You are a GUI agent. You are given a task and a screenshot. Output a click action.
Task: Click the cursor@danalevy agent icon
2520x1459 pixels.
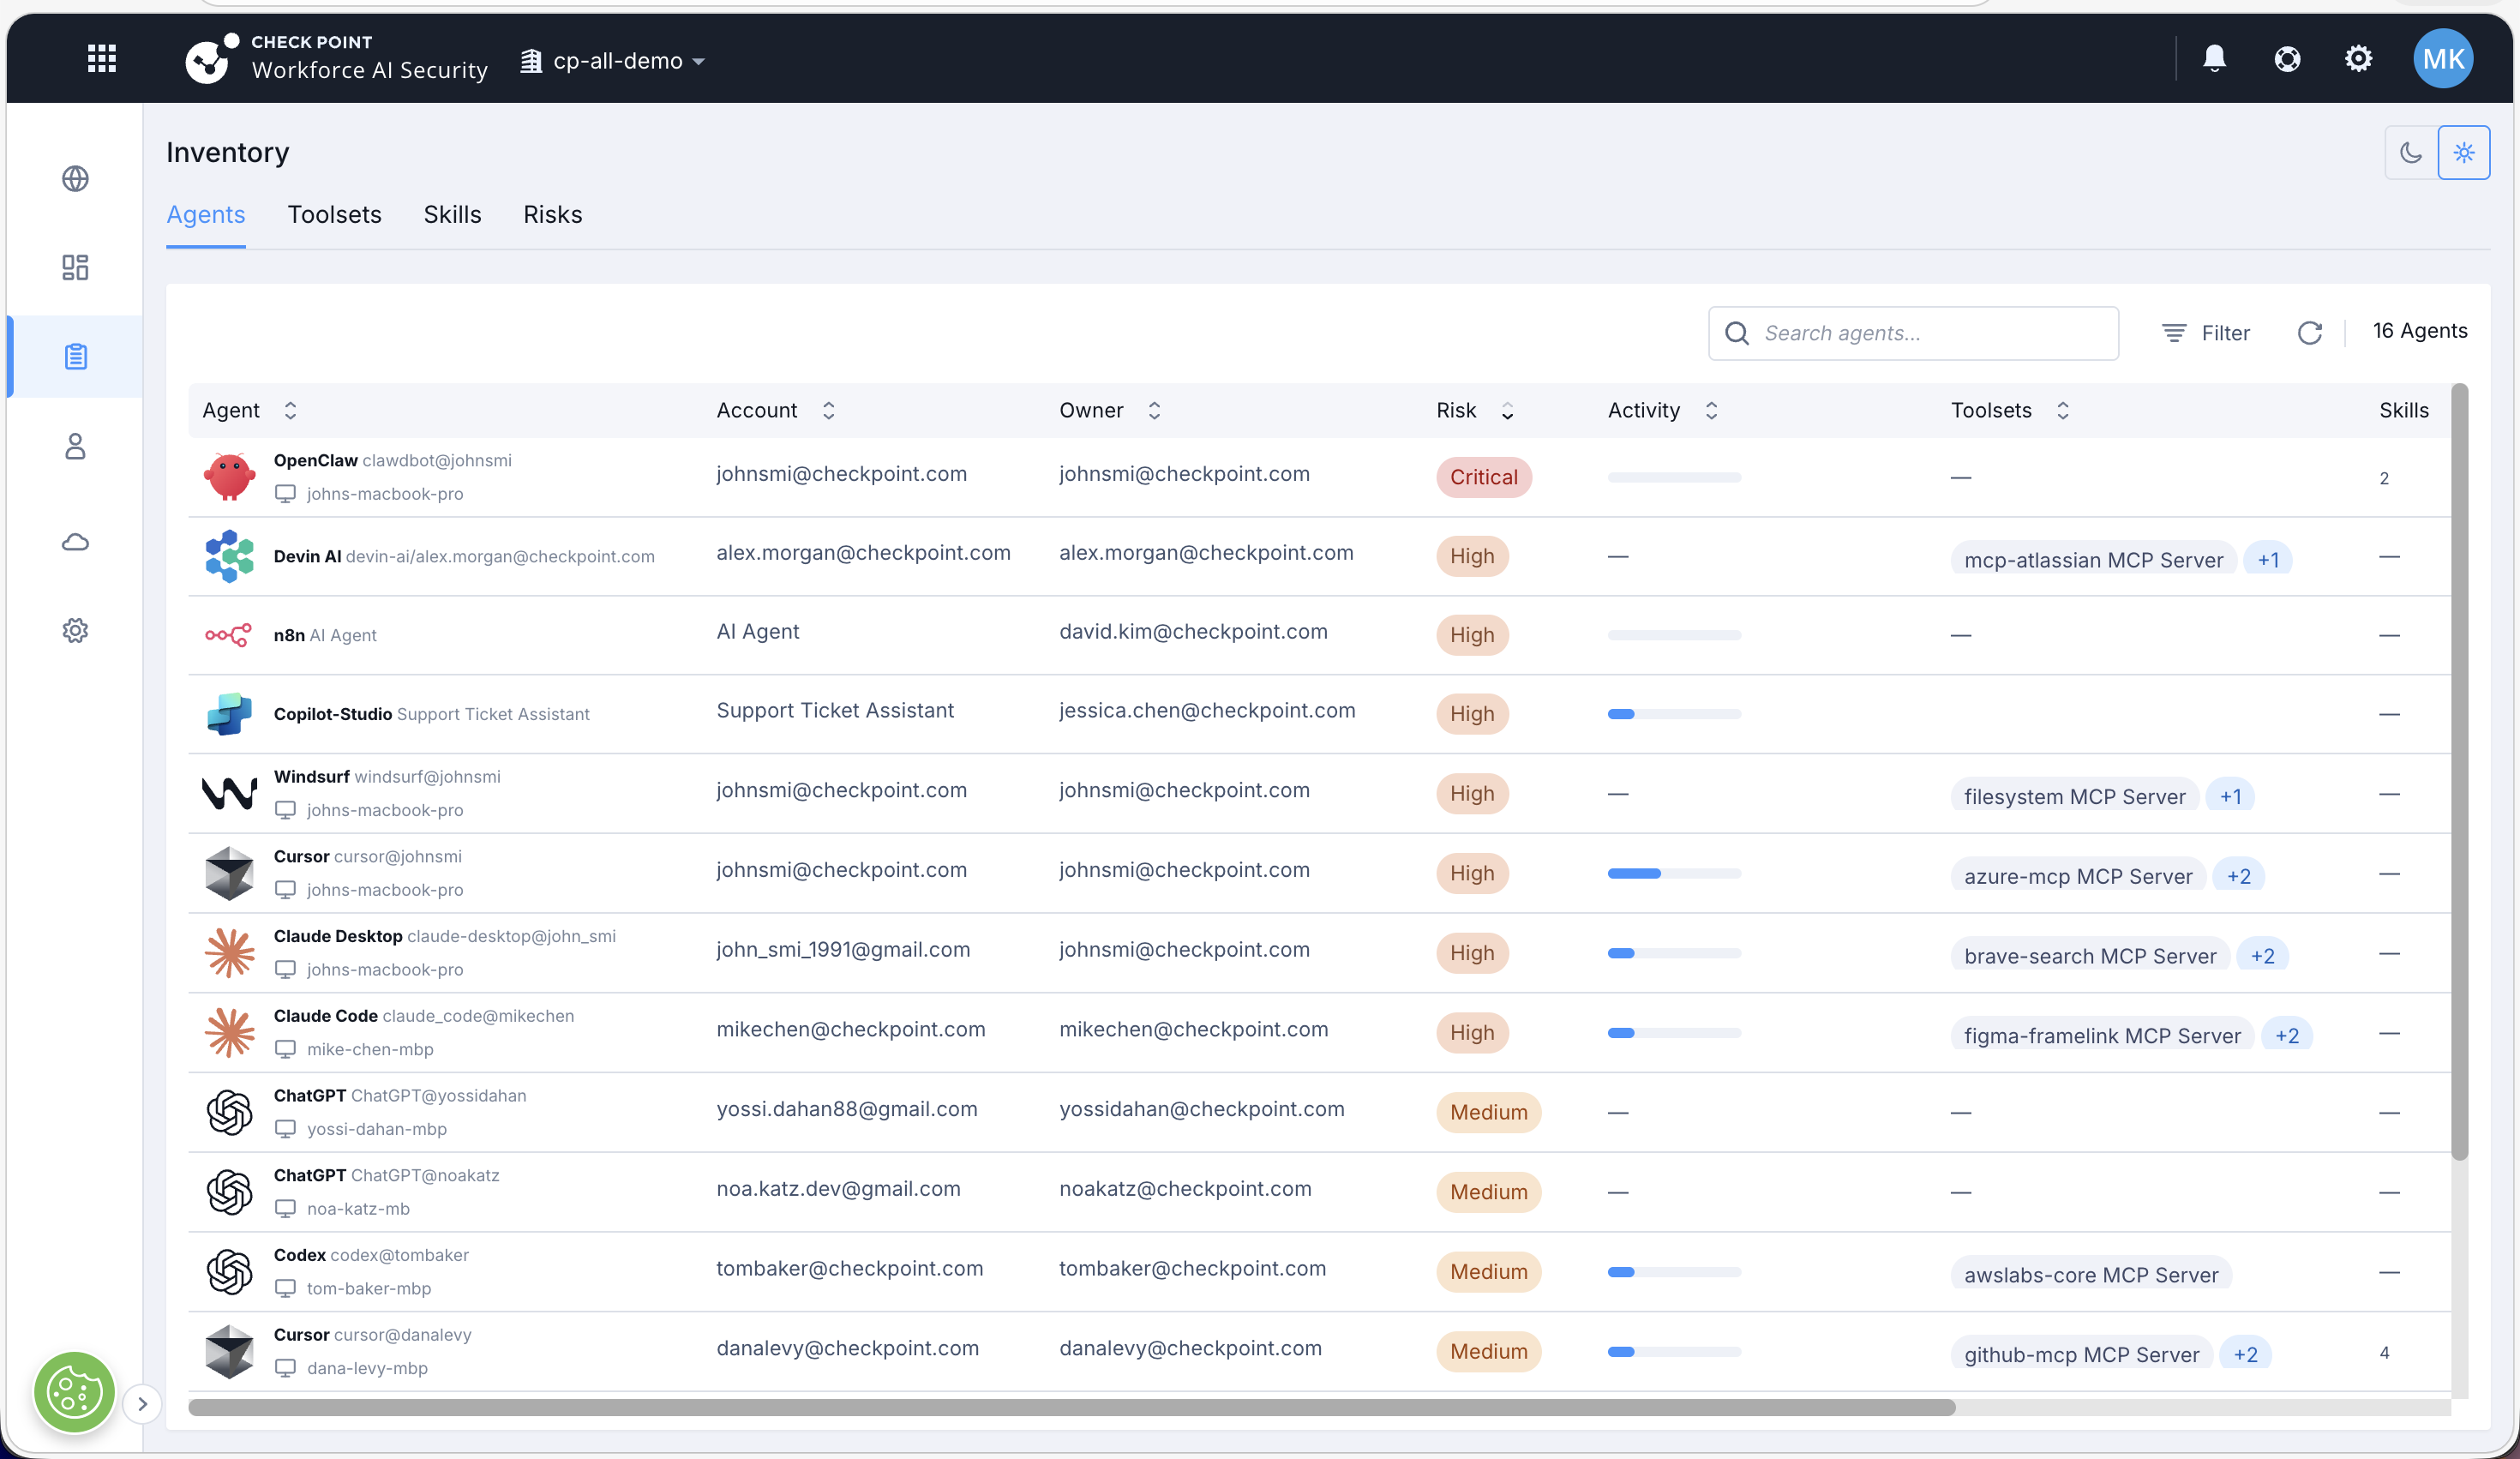coord(229,1351)
